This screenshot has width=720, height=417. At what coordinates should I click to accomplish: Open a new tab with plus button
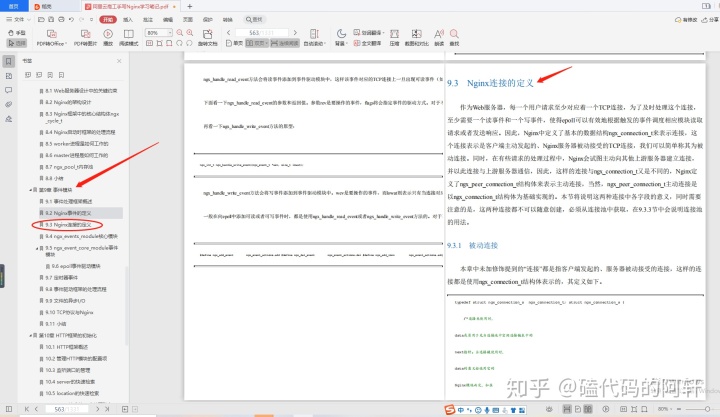click(x=189, y=6)
